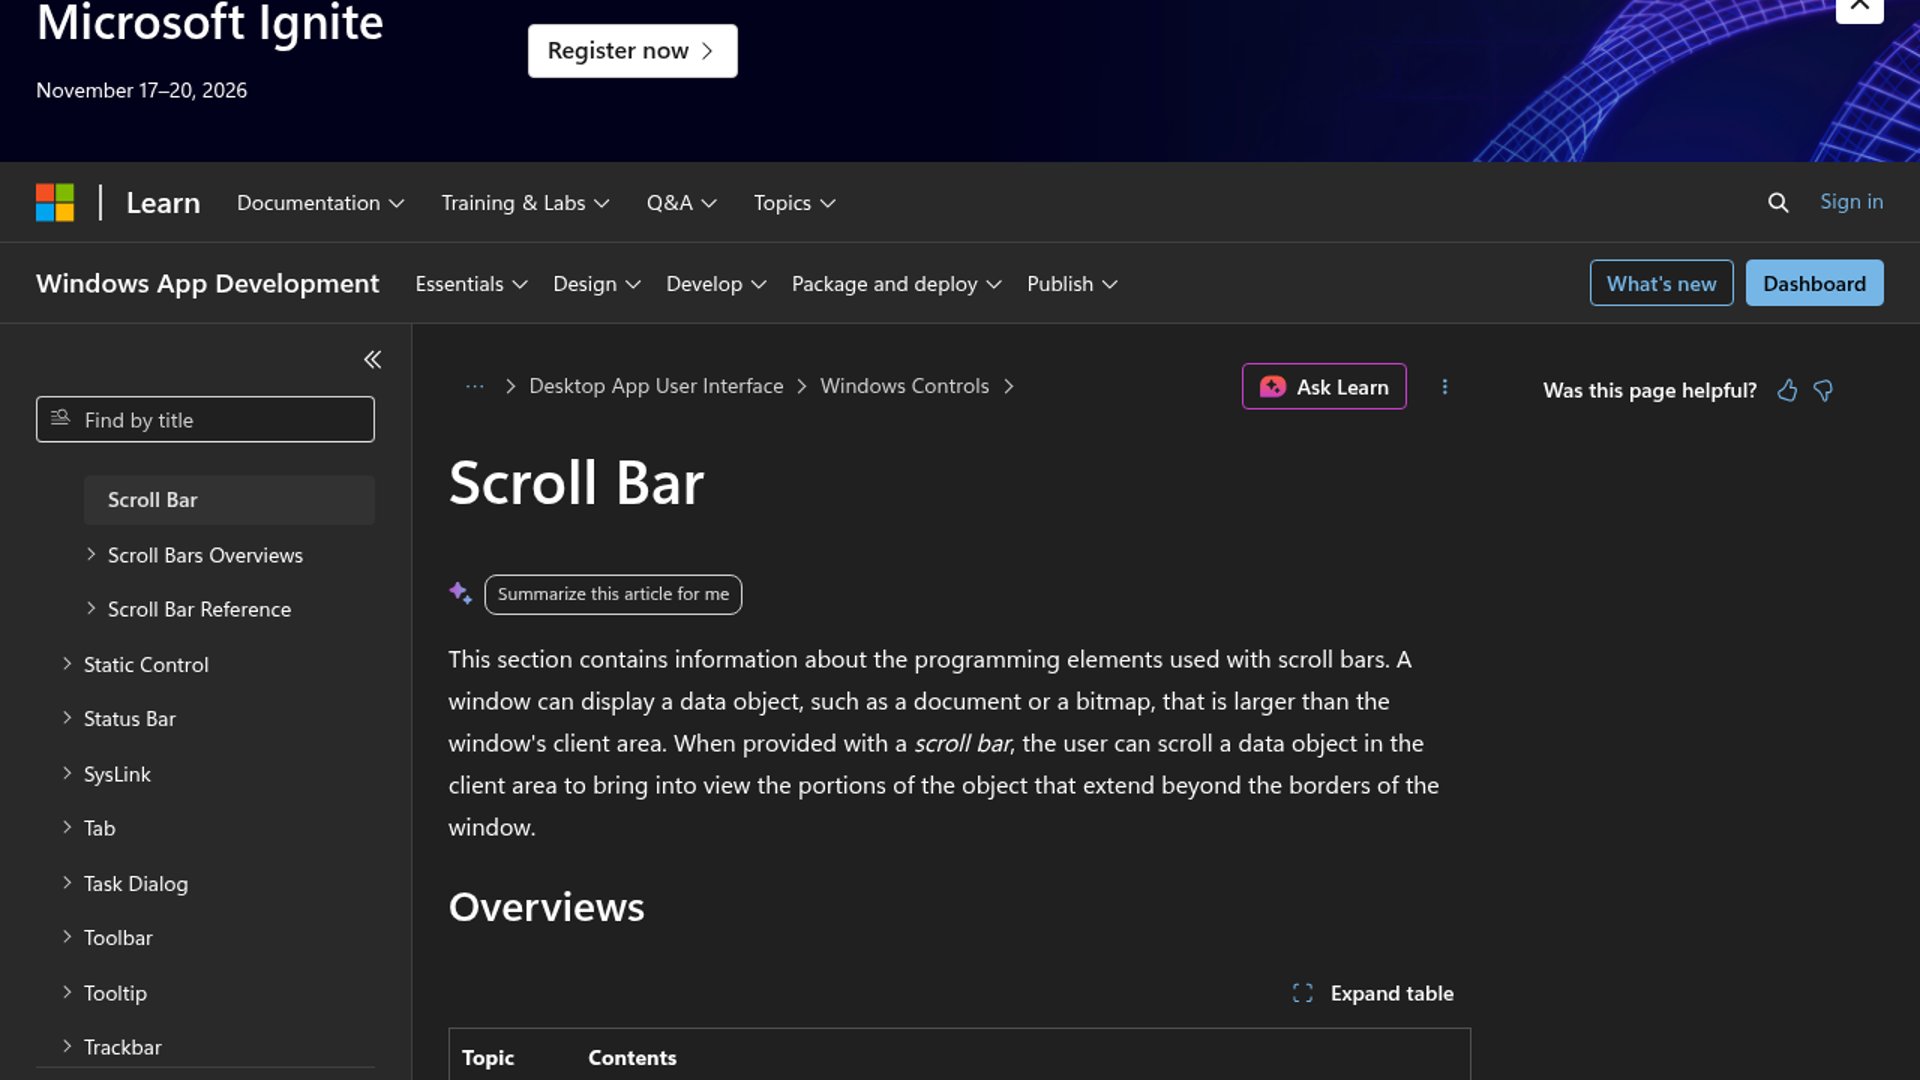Open the Q&A dropdown
This screenshot has height=1080, width=1920.
[681, 203]
